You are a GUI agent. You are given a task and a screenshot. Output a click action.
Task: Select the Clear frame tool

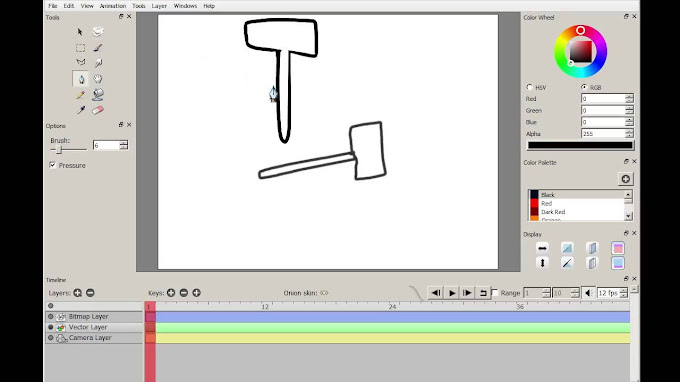(98, 32)
